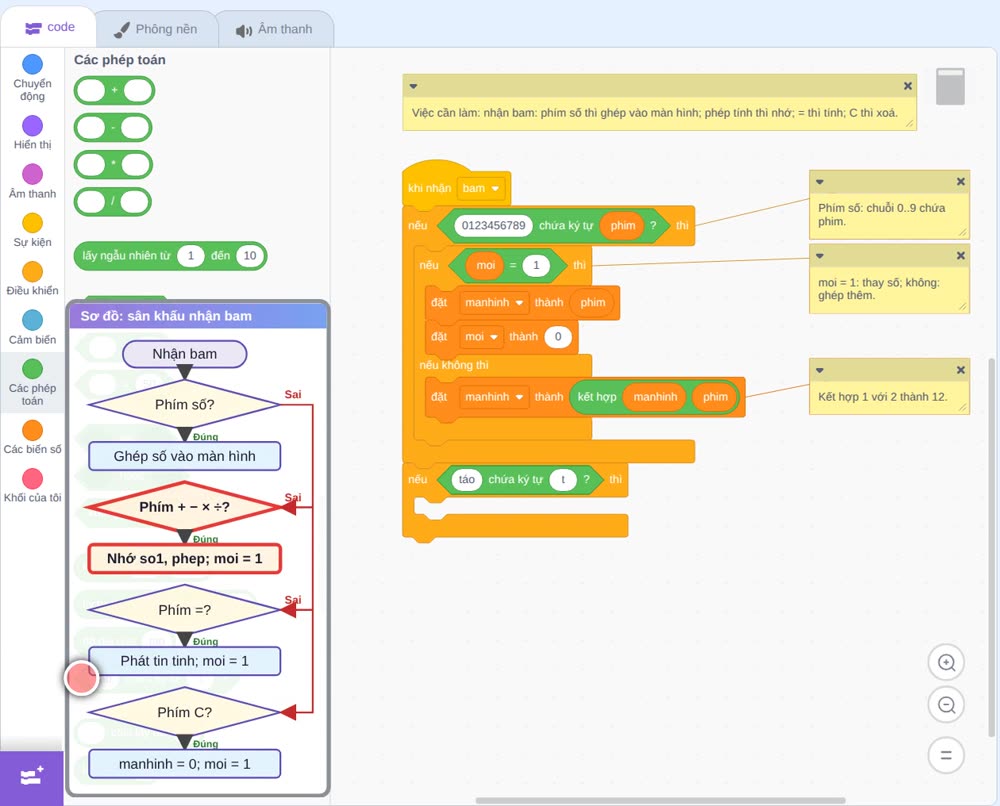The height and width of the screenshot is (806, 1000).
Task: Edit the "t" field after "chứa ký tự"
Action: (563, 480)
